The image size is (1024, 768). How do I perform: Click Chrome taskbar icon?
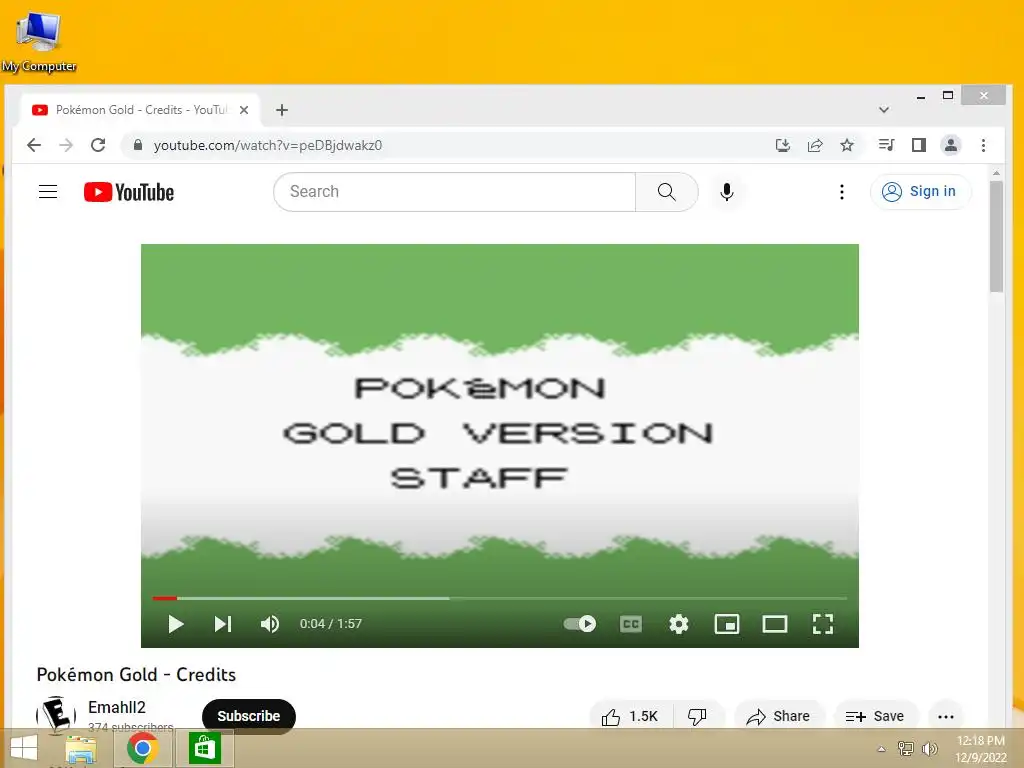[x=142, y=748]
